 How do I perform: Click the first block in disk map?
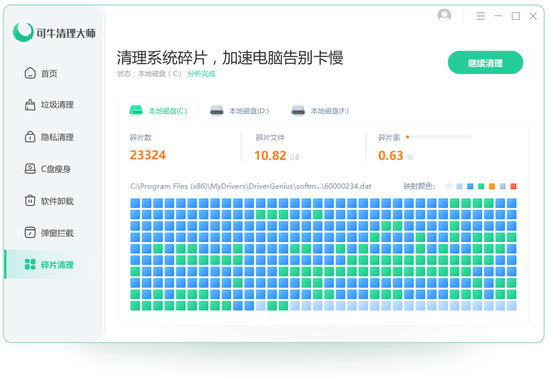pos(135,203)
